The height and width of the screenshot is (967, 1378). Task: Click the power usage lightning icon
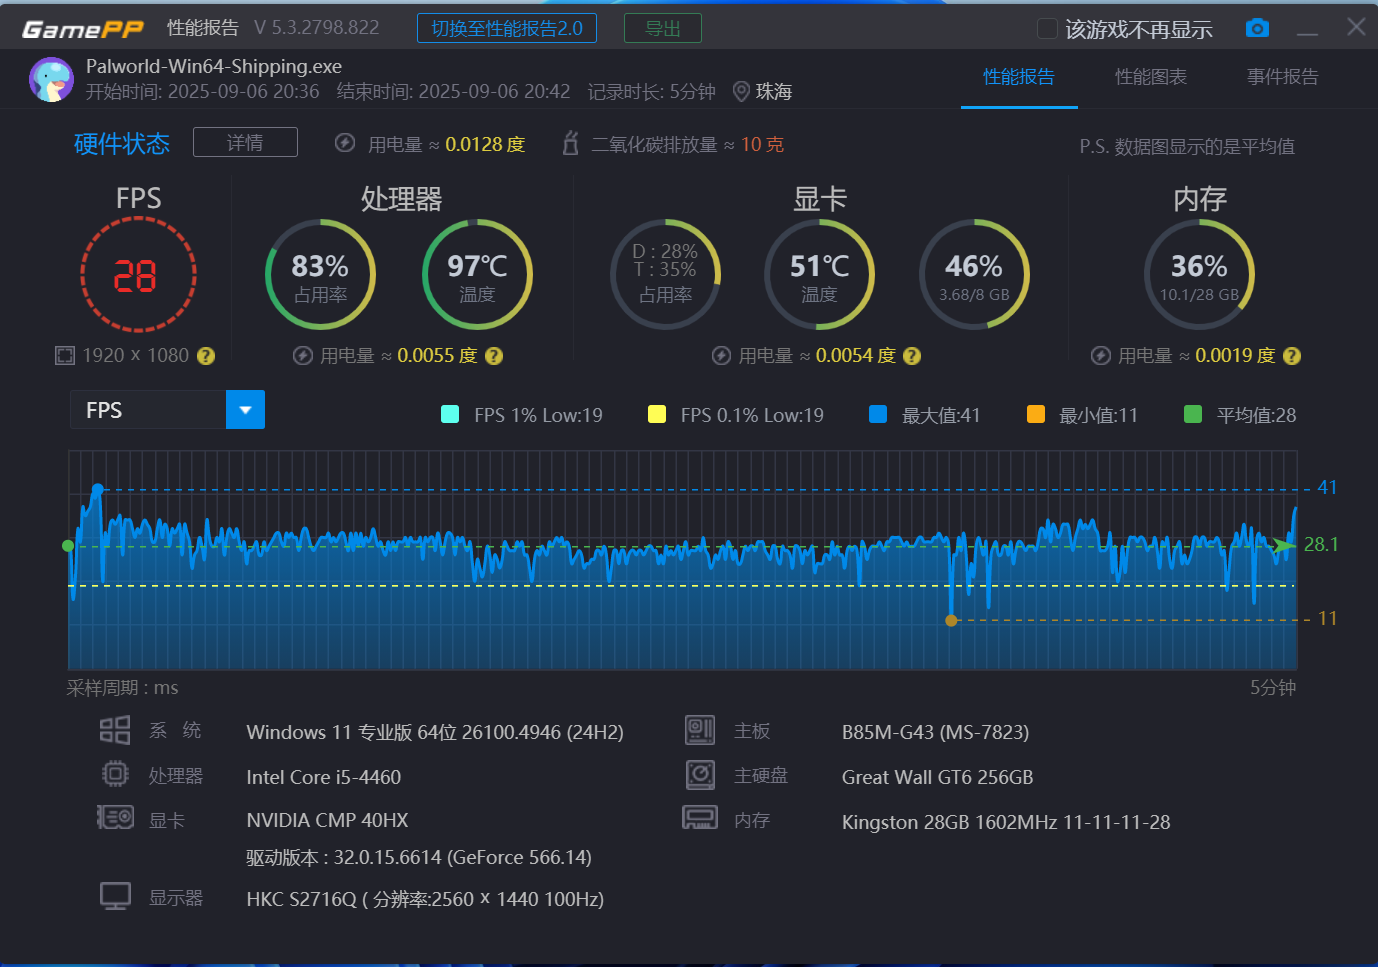pyautogui.click(x=345, y=143)
